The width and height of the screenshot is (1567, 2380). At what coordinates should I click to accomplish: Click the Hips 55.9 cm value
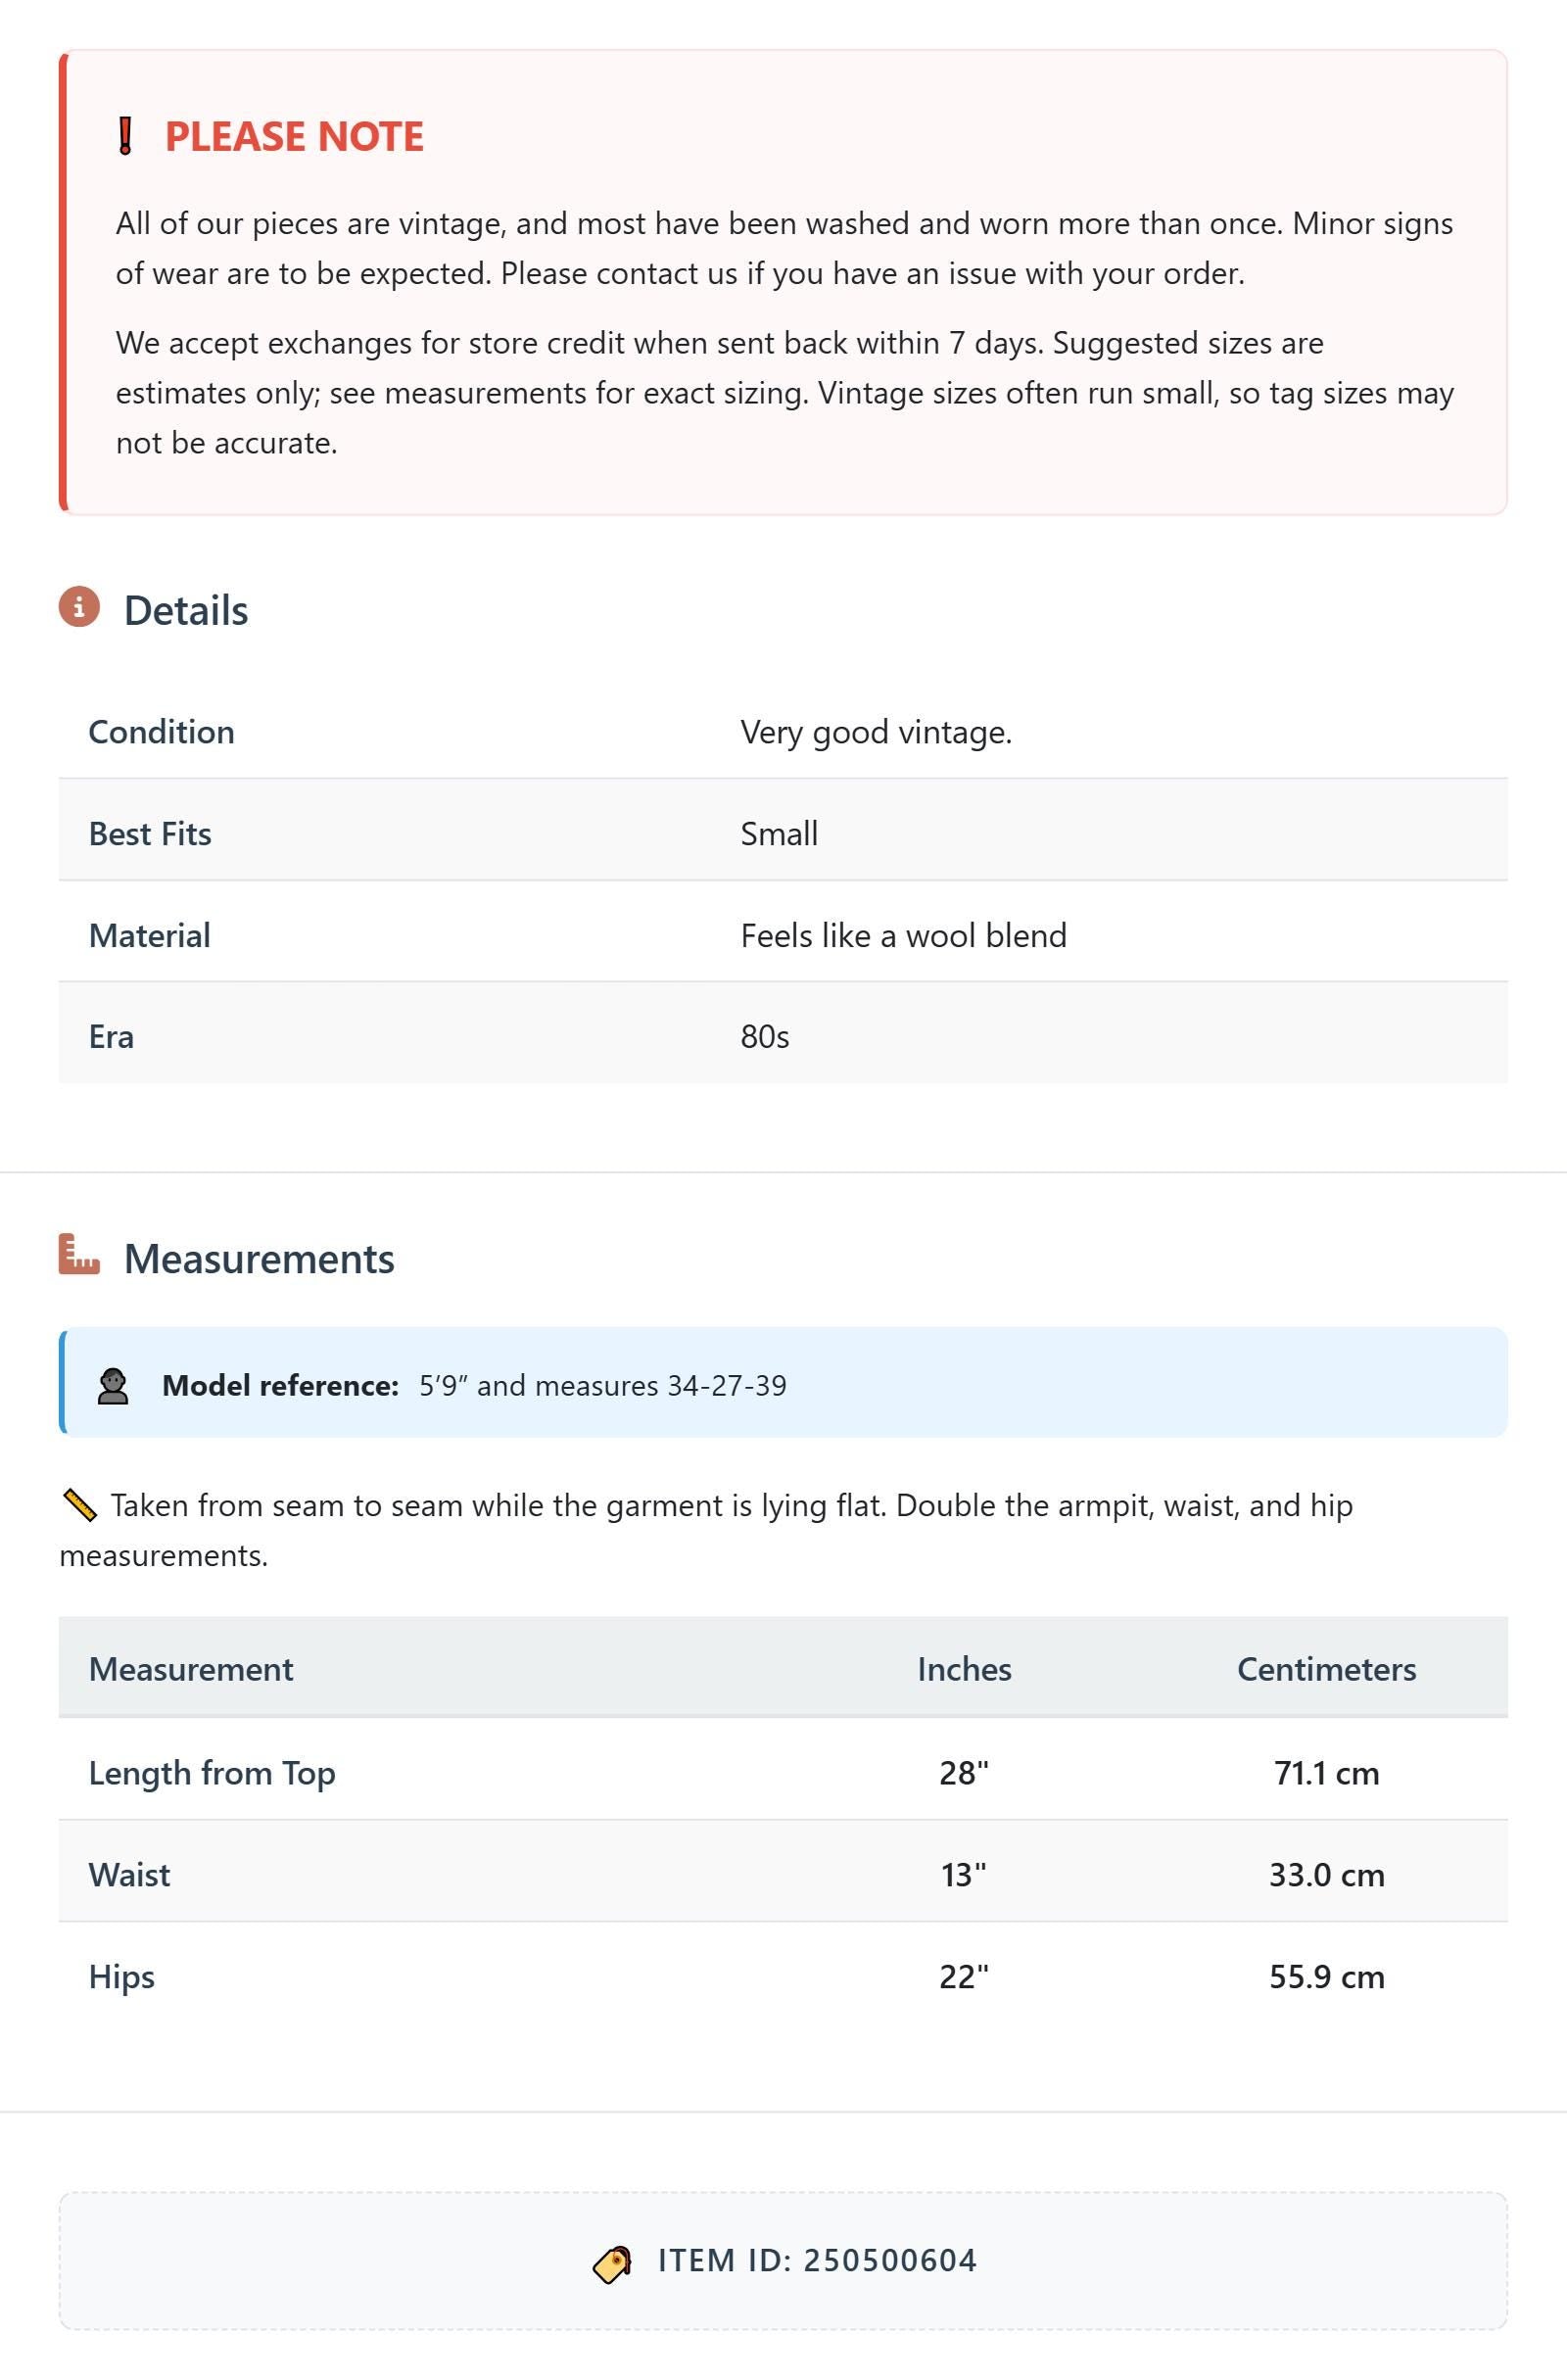click(x=1326, y=1976)
